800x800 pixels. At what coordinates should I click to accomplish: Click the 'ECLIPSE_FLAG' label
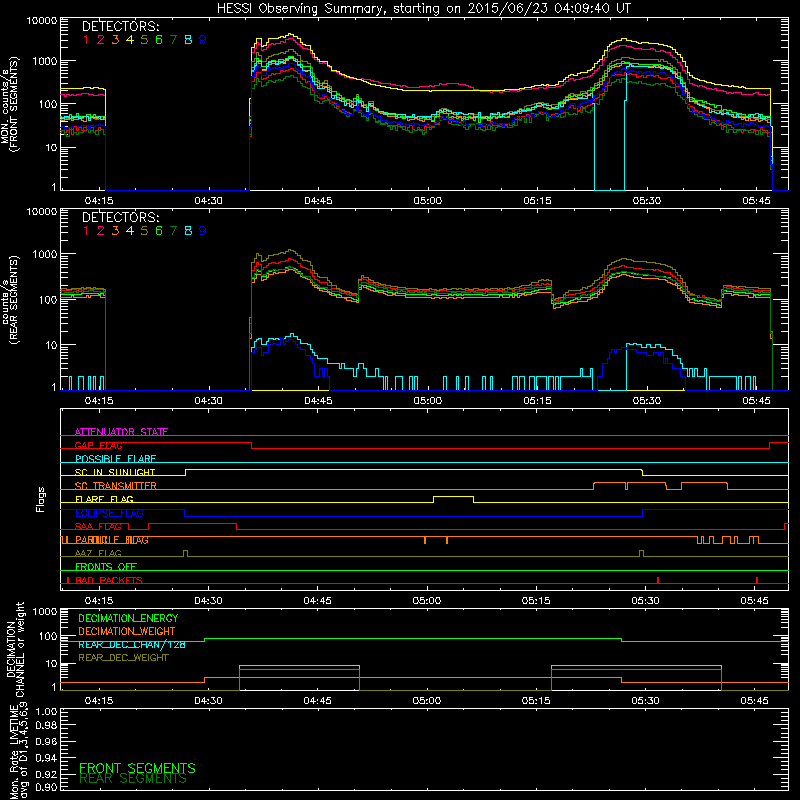tap(109, 513)
